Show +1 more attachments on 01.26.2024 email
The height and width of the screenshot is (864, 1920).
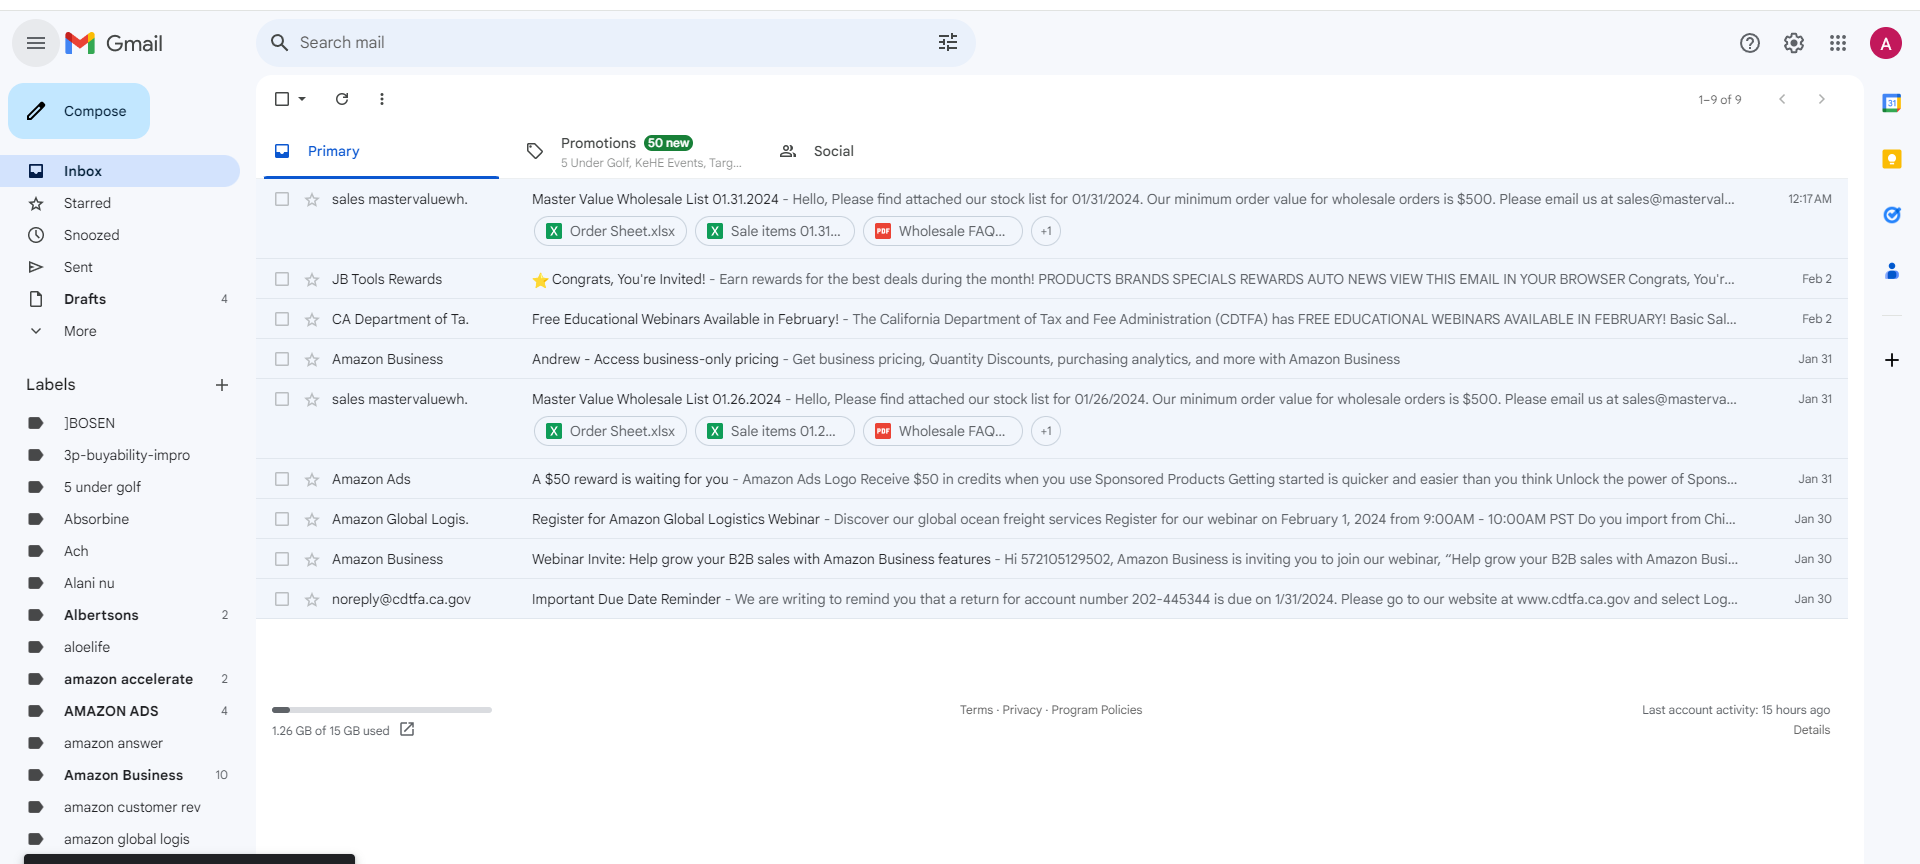click(x=1046, y=431)
